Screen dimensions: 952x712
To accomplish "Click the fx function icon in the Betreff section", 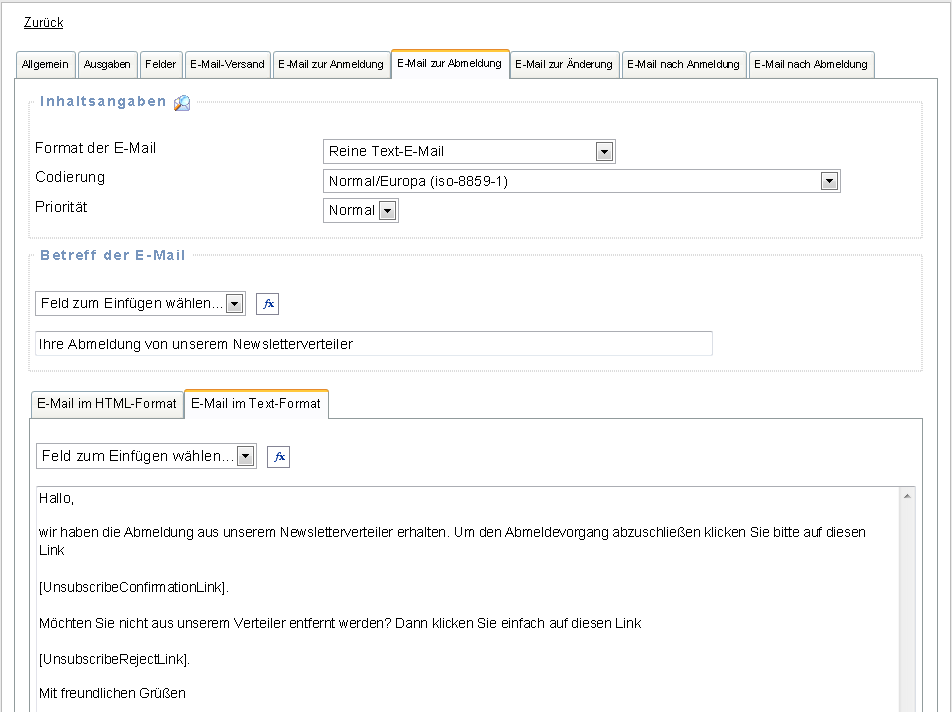I will point(267,304).
